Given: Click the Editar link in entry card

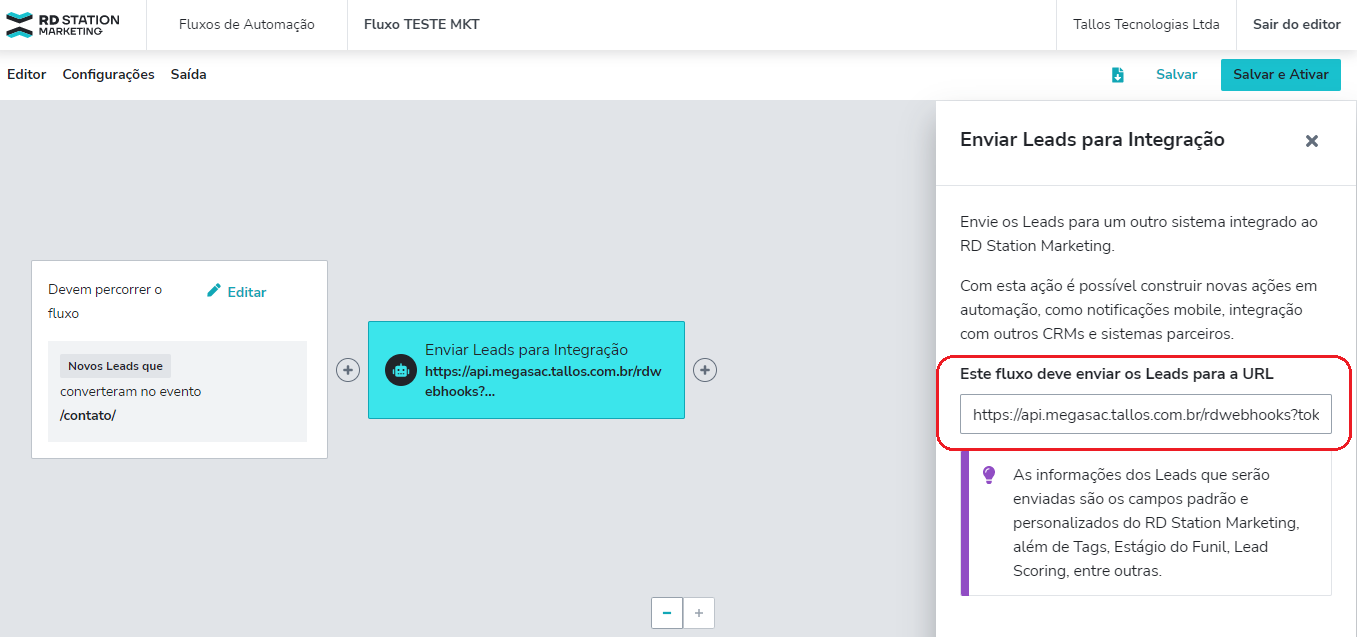Looking at the screenshot, I should tap(247, 292).
